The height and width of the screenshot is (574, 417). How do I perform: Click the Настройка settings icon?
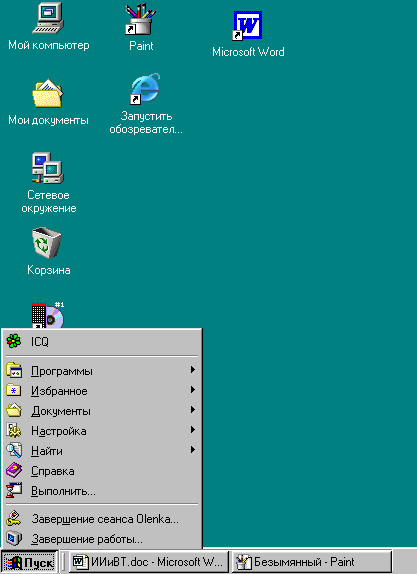point(14,430)
